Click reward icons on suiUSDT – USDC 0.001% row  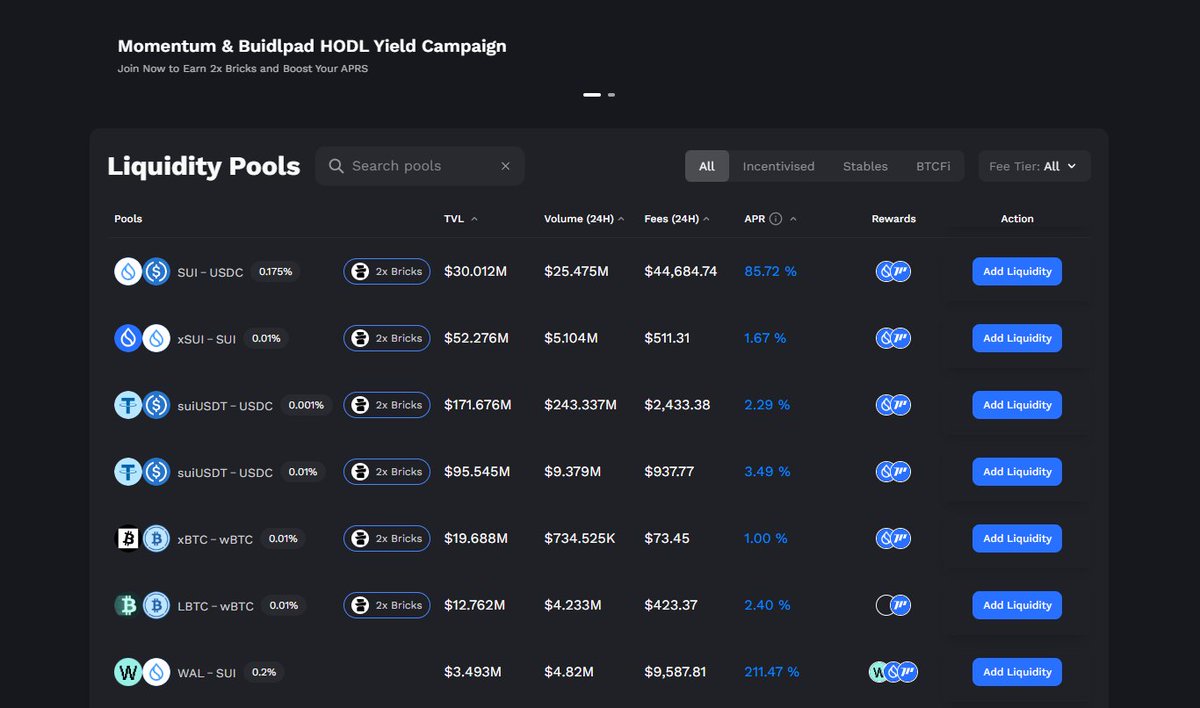893,405
